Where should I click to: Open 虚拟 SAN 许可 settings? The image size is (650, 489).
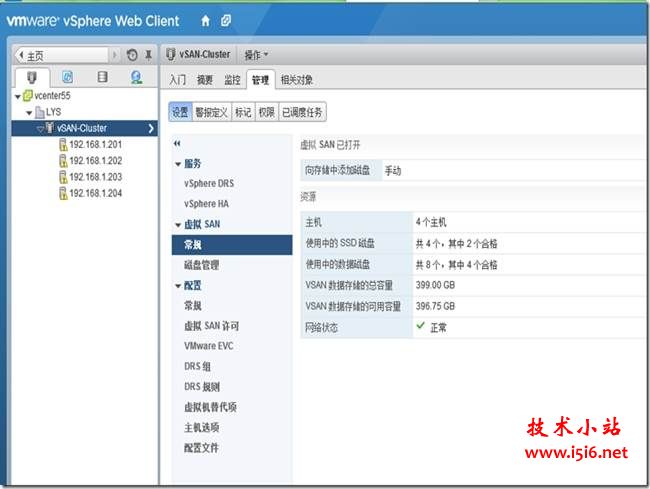pyautogui.click(x=211, y=326)
